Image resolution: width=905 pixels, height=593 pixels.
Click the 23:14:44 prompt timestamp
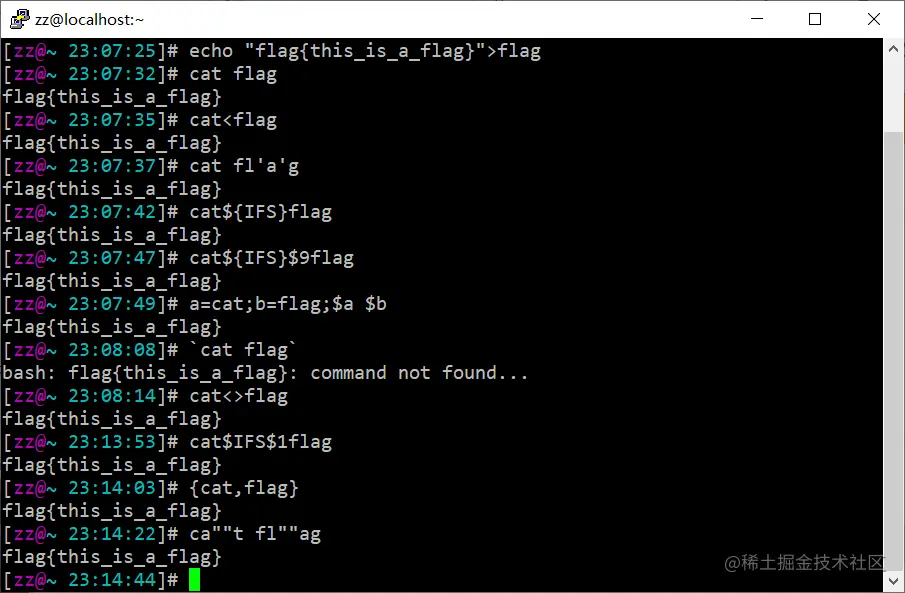tap(113, 579)
